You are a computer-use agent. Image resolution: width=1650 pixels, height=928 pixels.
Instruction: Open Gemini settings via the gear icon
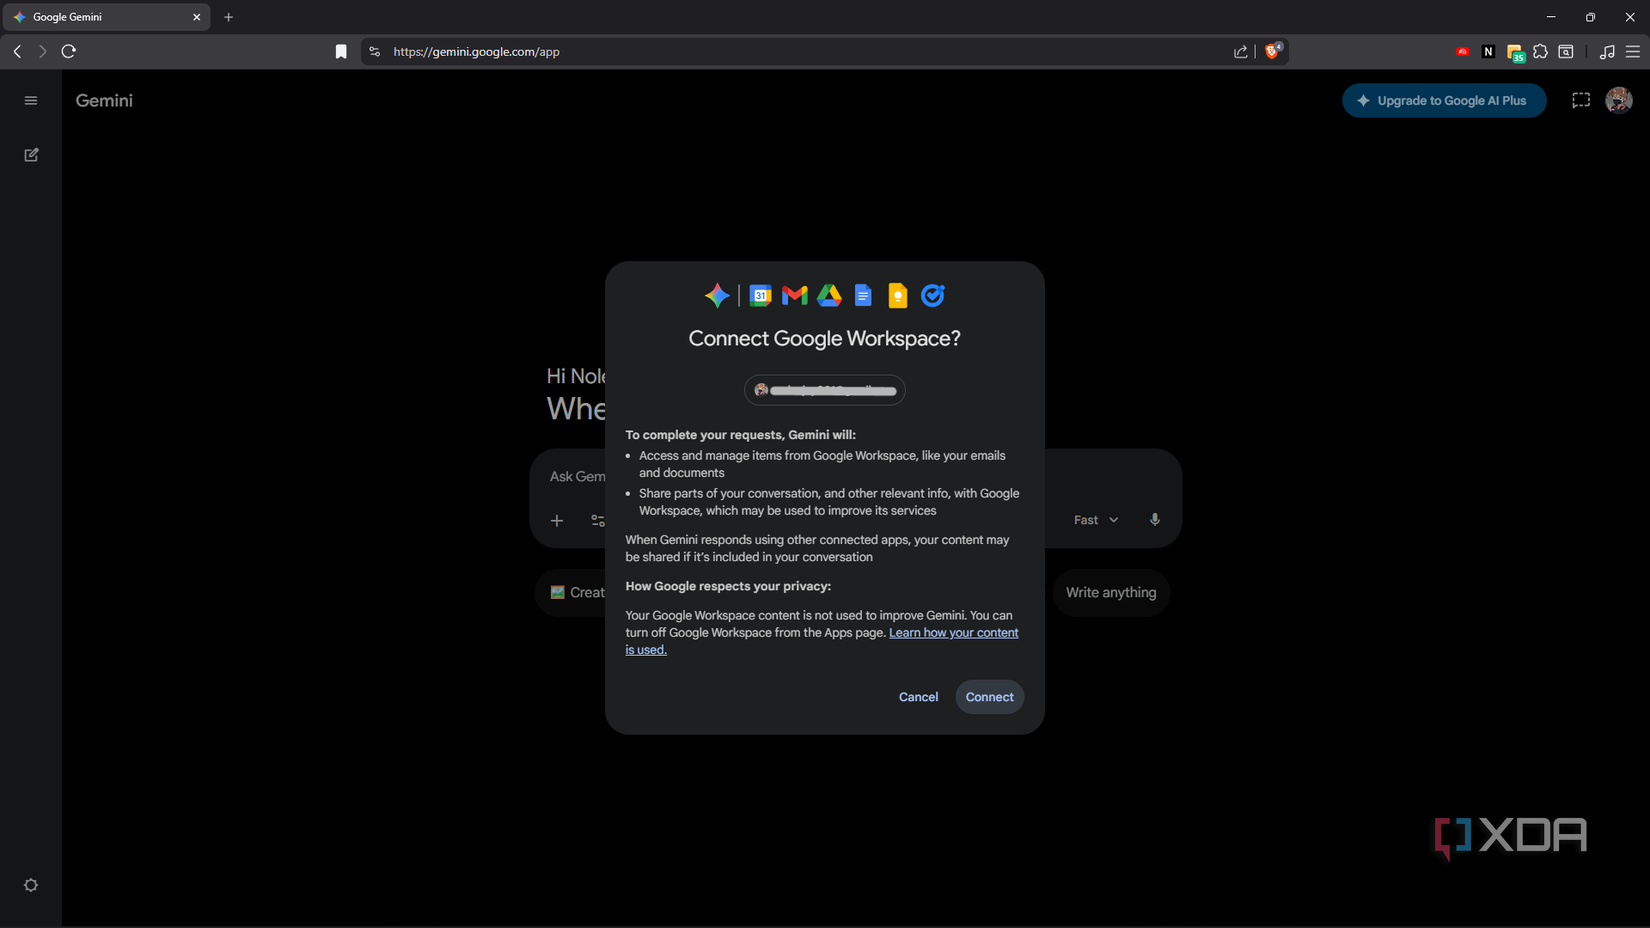31,885
